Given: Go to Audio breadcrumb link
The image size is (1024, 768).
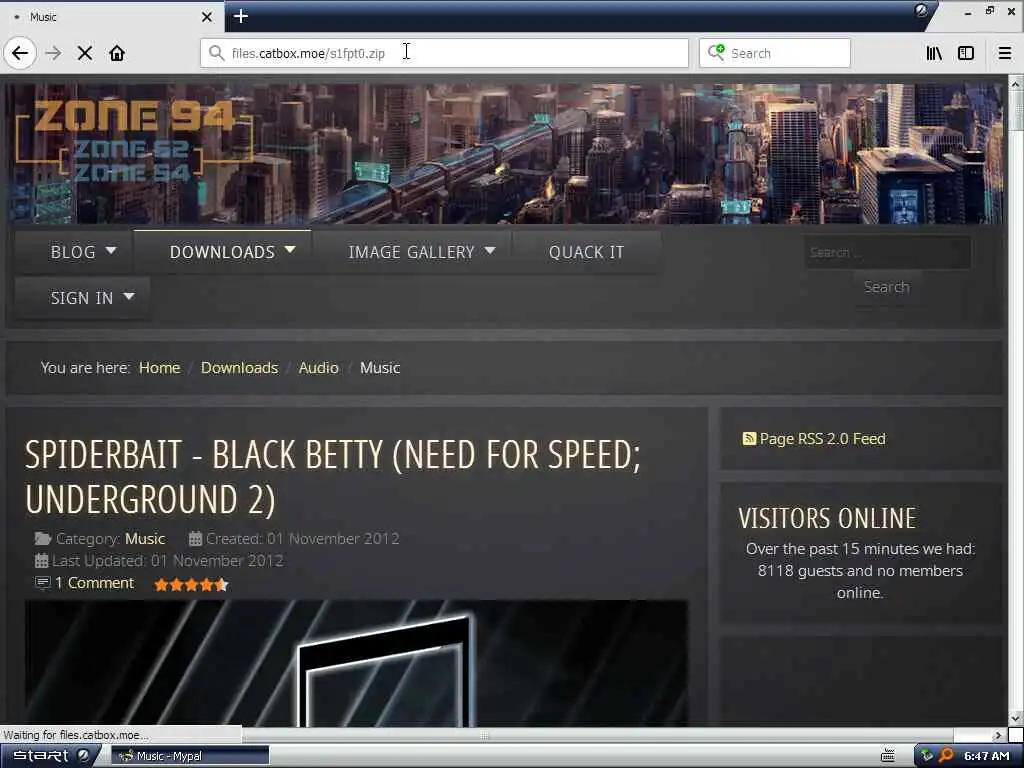Looking at the screenshot, I should [x=319, y=368].
